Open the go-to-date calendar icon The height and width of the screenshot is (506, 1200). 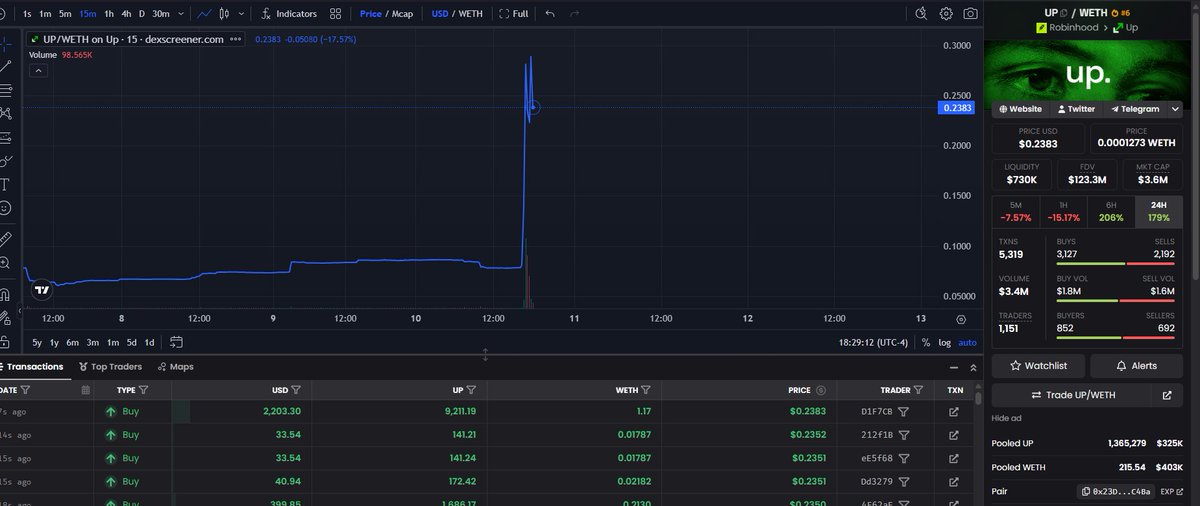[176, 342]
